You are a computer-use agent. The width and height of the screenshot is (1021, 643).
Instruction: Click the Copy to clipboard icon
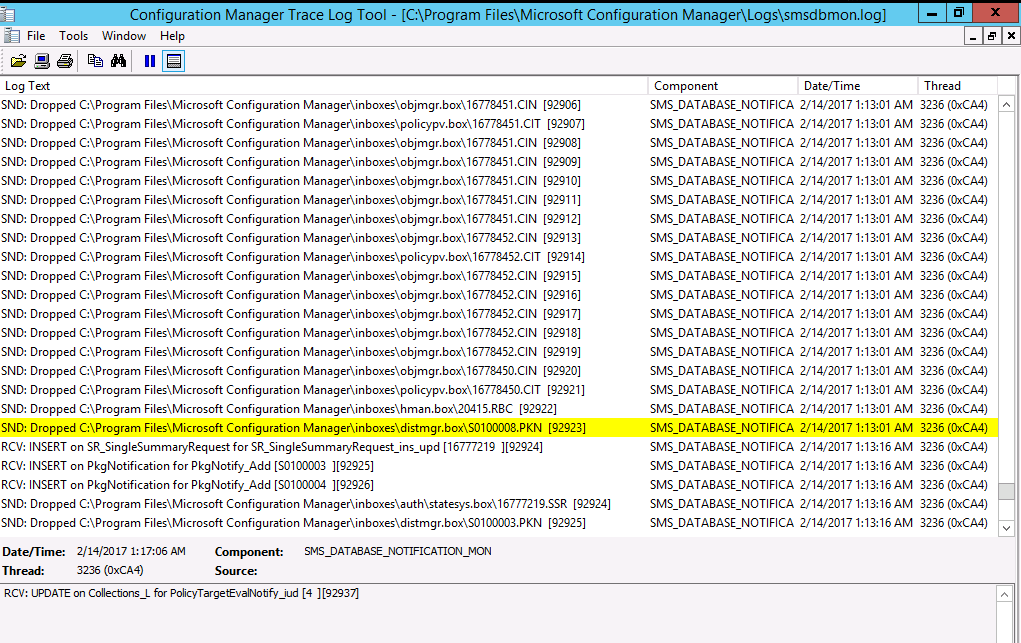[95, 61]
